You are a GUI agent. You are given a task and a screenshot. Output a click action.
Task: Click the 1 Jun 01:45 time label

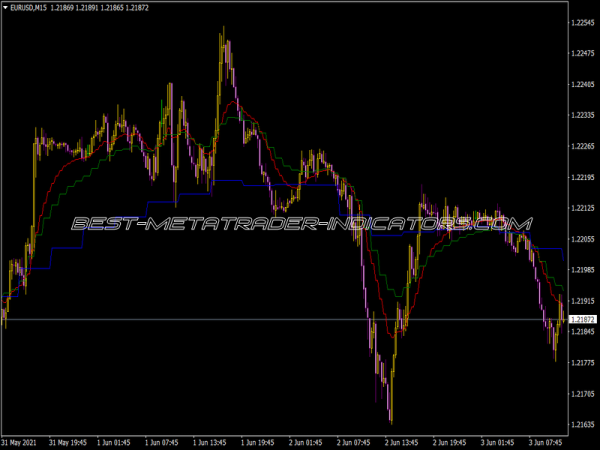tap(114, 443)
